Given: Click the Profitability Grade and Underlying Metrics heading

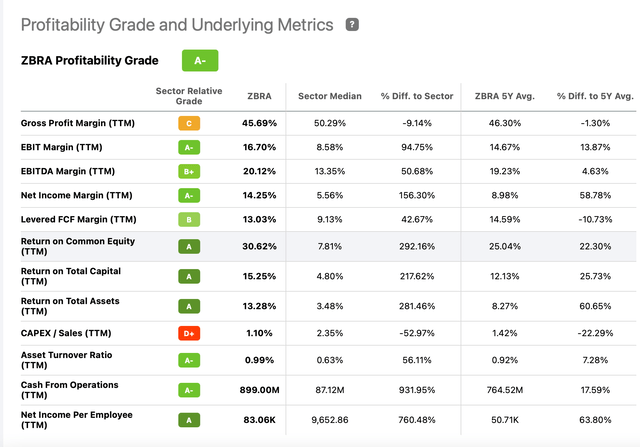Looking at the screenshot, I should click(x=179, y=25).
